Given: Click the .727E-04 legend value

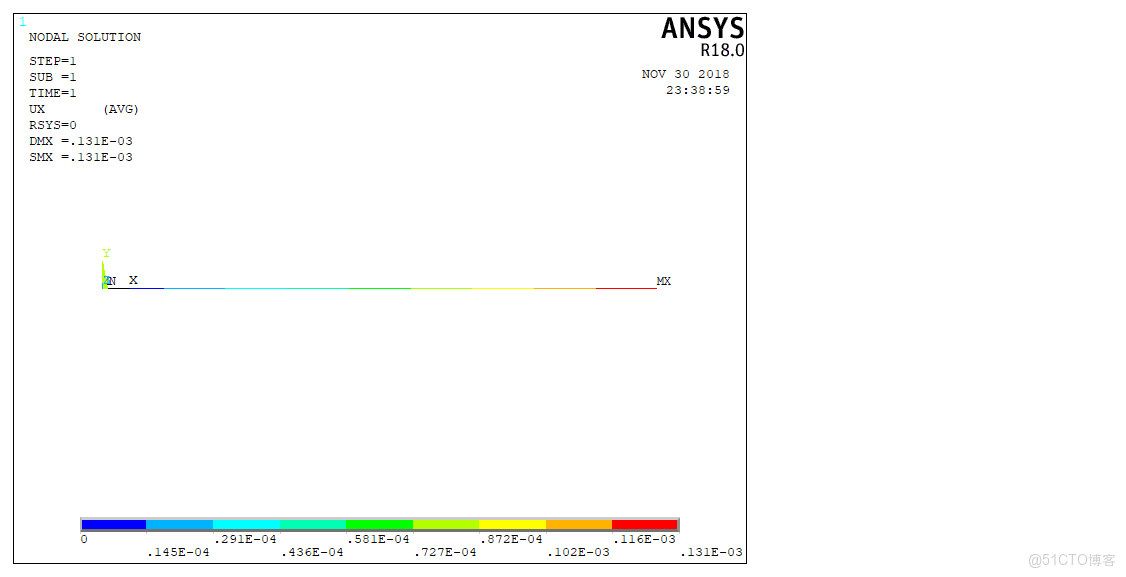Looking at the screenshot, I should (x=445, y=552).
